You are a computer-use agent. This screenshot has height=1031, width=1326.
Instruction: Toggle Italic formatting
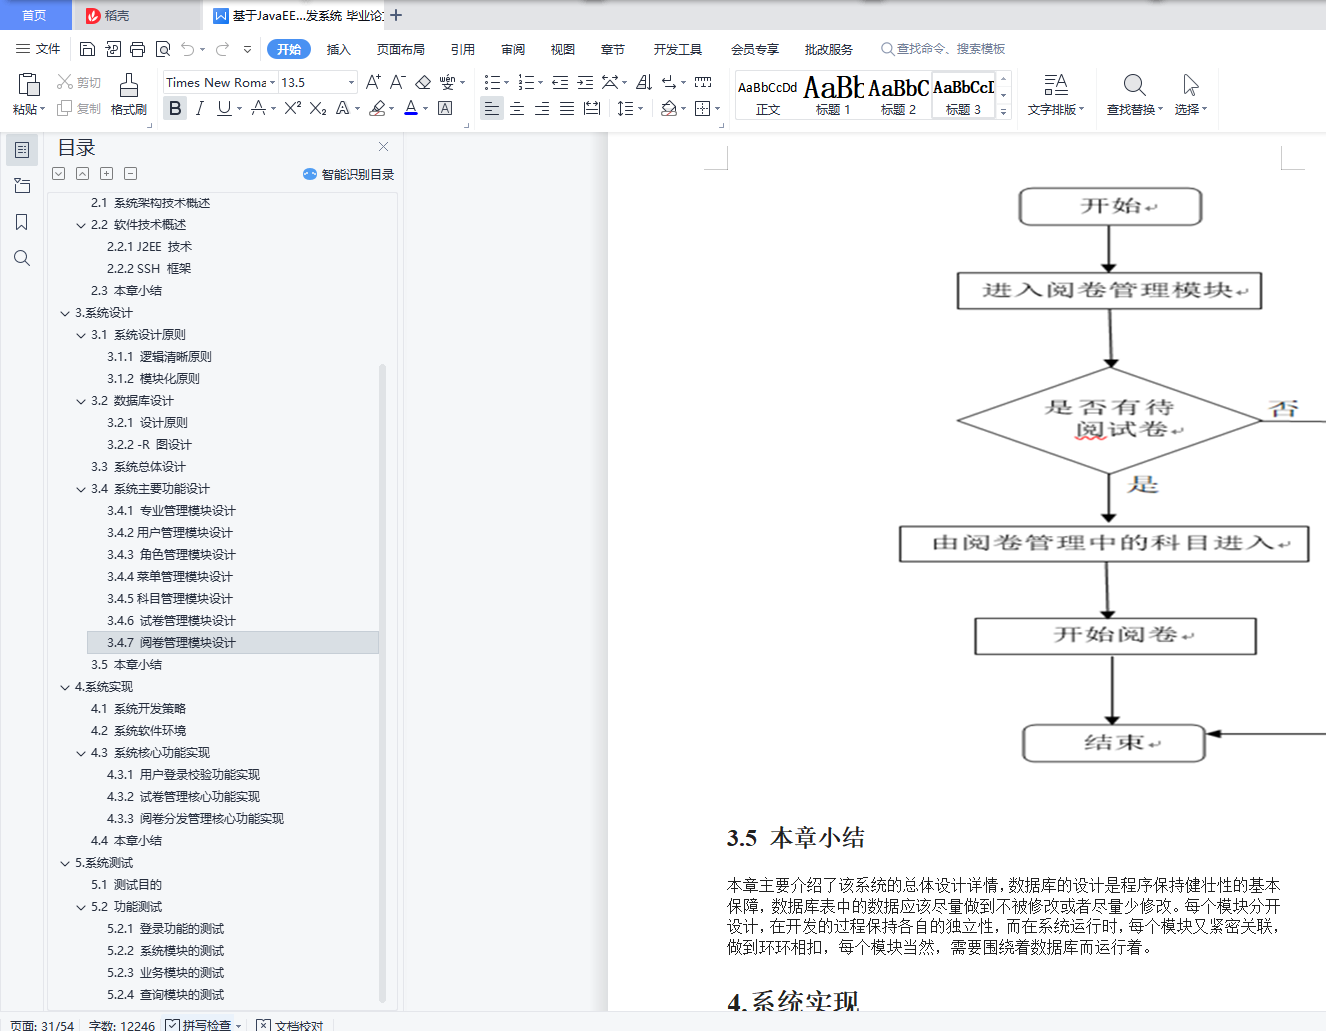[x=200, y=108]
